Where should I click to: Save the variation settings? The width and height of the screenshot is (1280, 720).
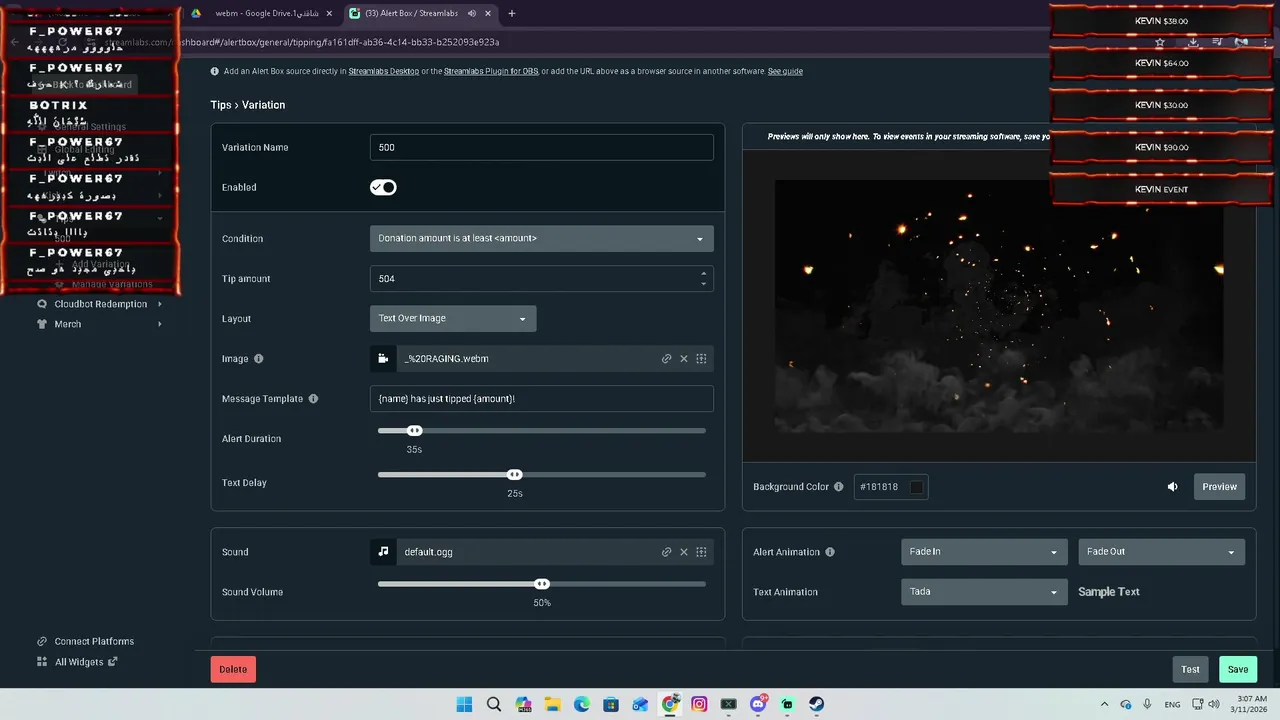coord(1238,670)
